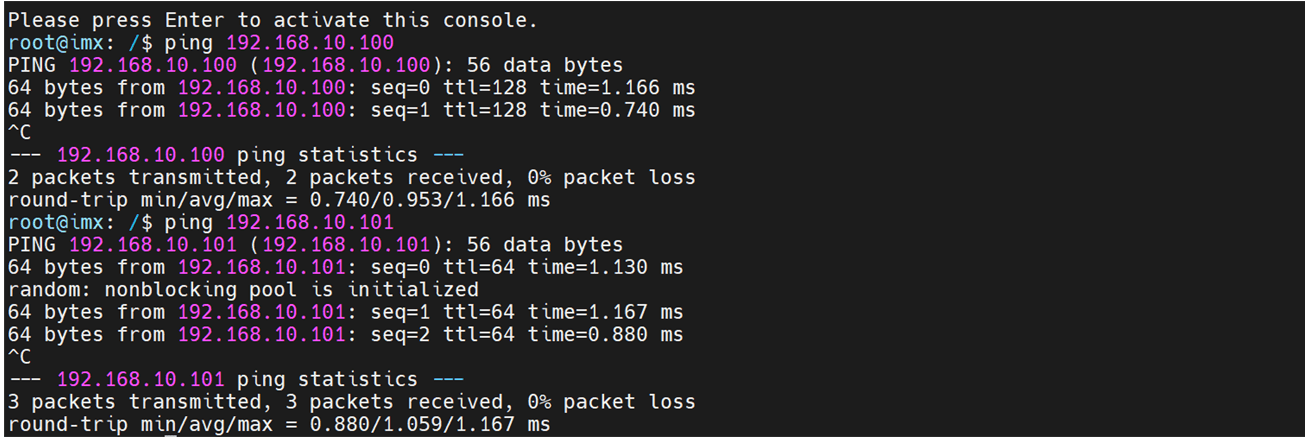Click the reply line with time=1.167 ms
This screenshot has width=1309, height=438.
[x=345, y=312]
